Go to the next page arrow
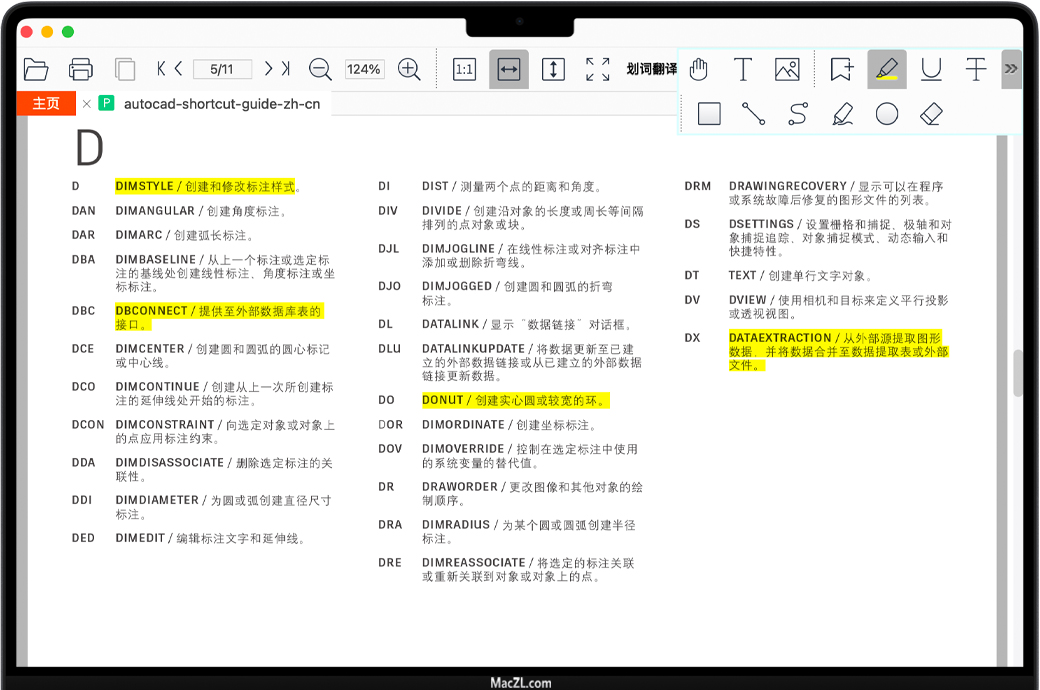 click(x=268, y=69)
